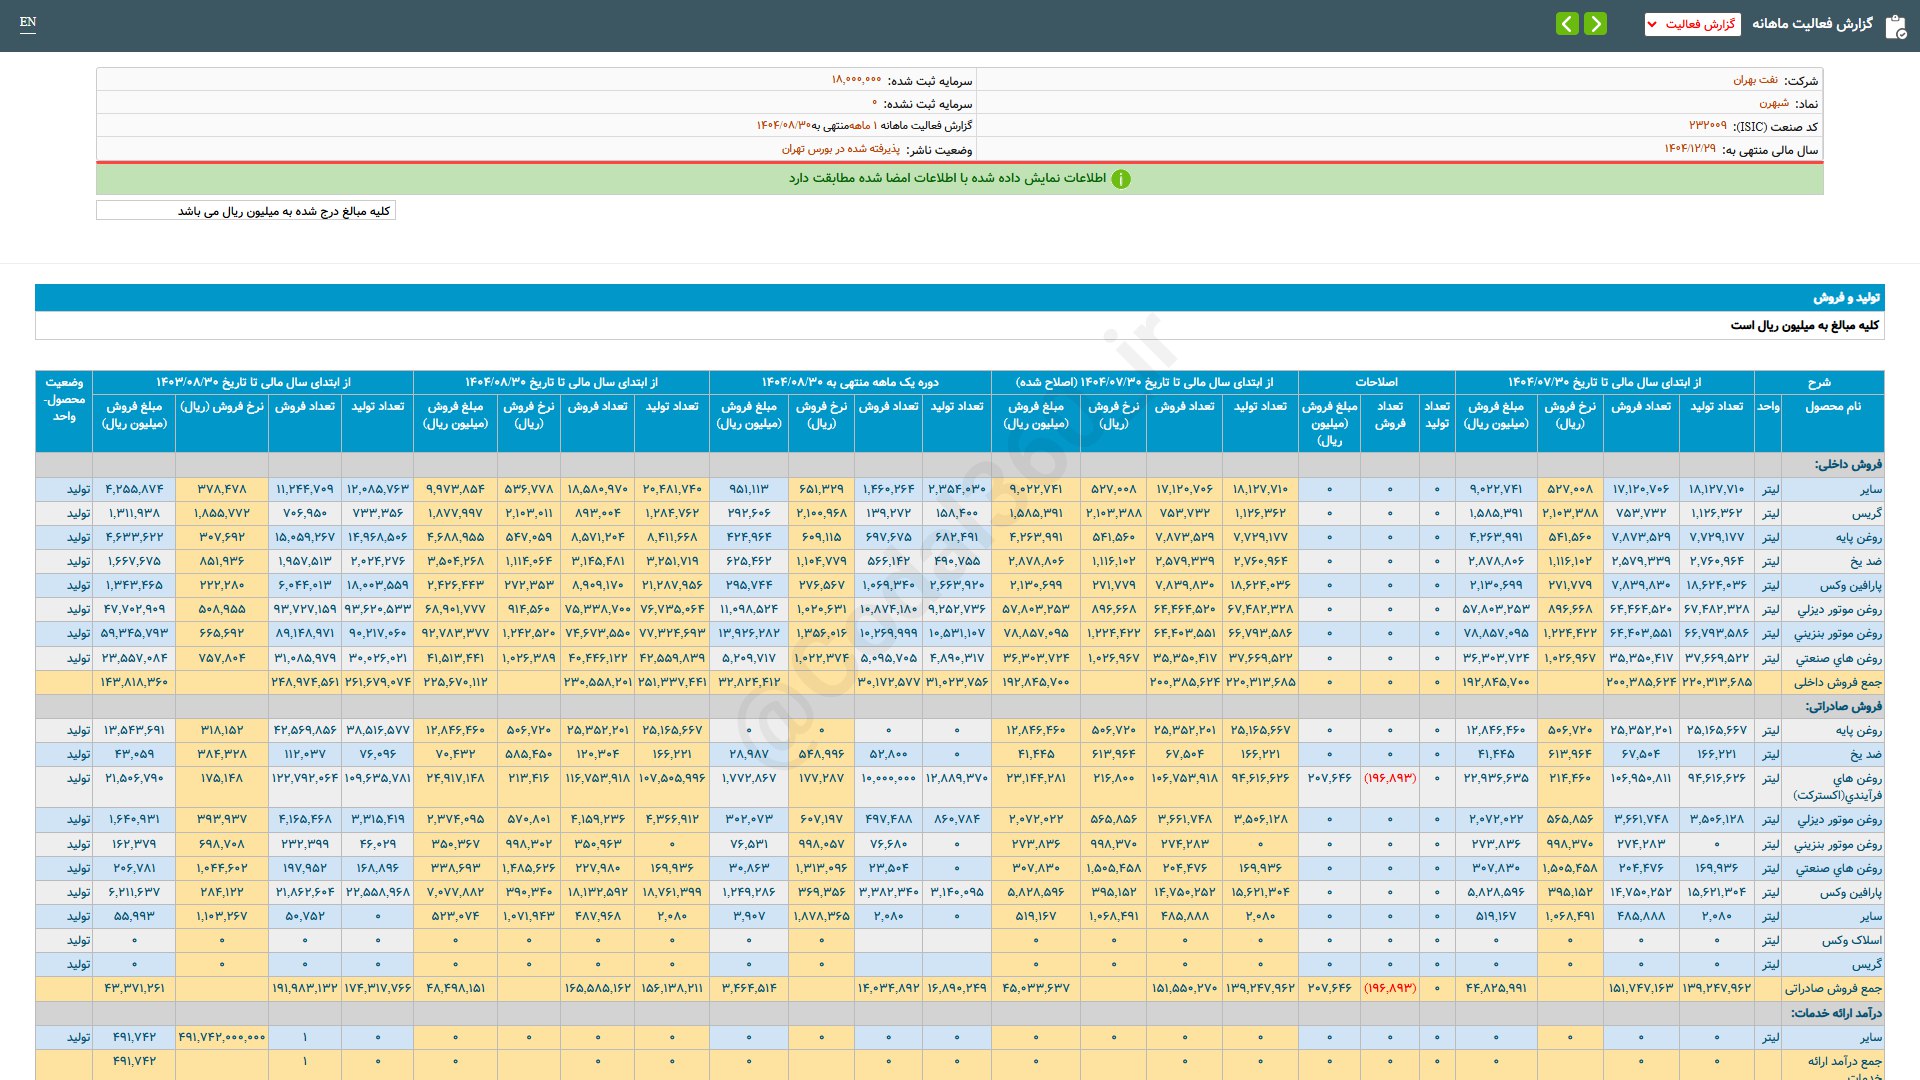This screenshot has width=1920, height=1080.
Task: Click the جمع فروش صادراتی total row label
Action: click(1833, 988)
